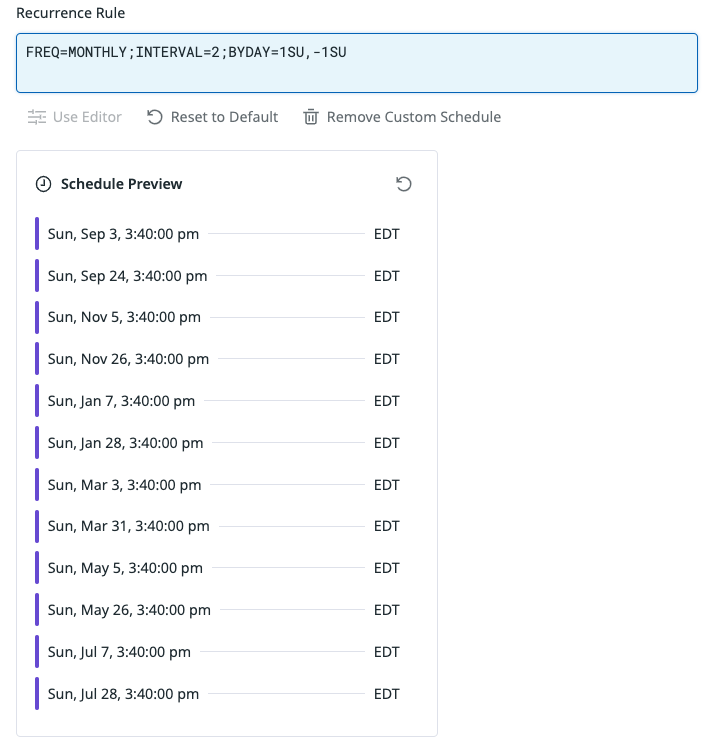Click the Sun, May 5 preview row
This screenshot has height=753, width=716.
tap(218, 568)
